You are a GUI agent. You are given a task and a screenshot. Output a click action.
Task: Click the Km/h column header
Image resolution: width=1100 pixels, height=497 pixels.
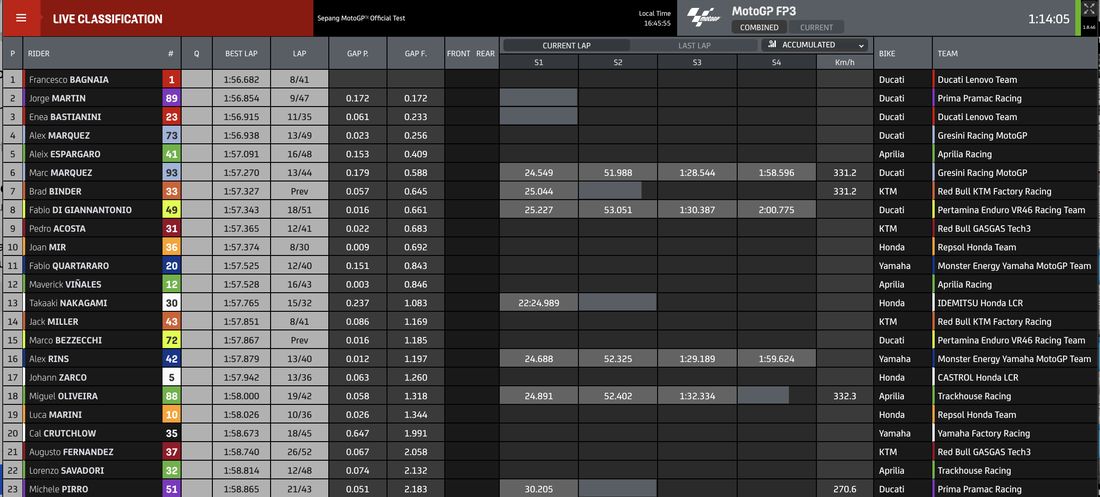[x=845, y=62]
